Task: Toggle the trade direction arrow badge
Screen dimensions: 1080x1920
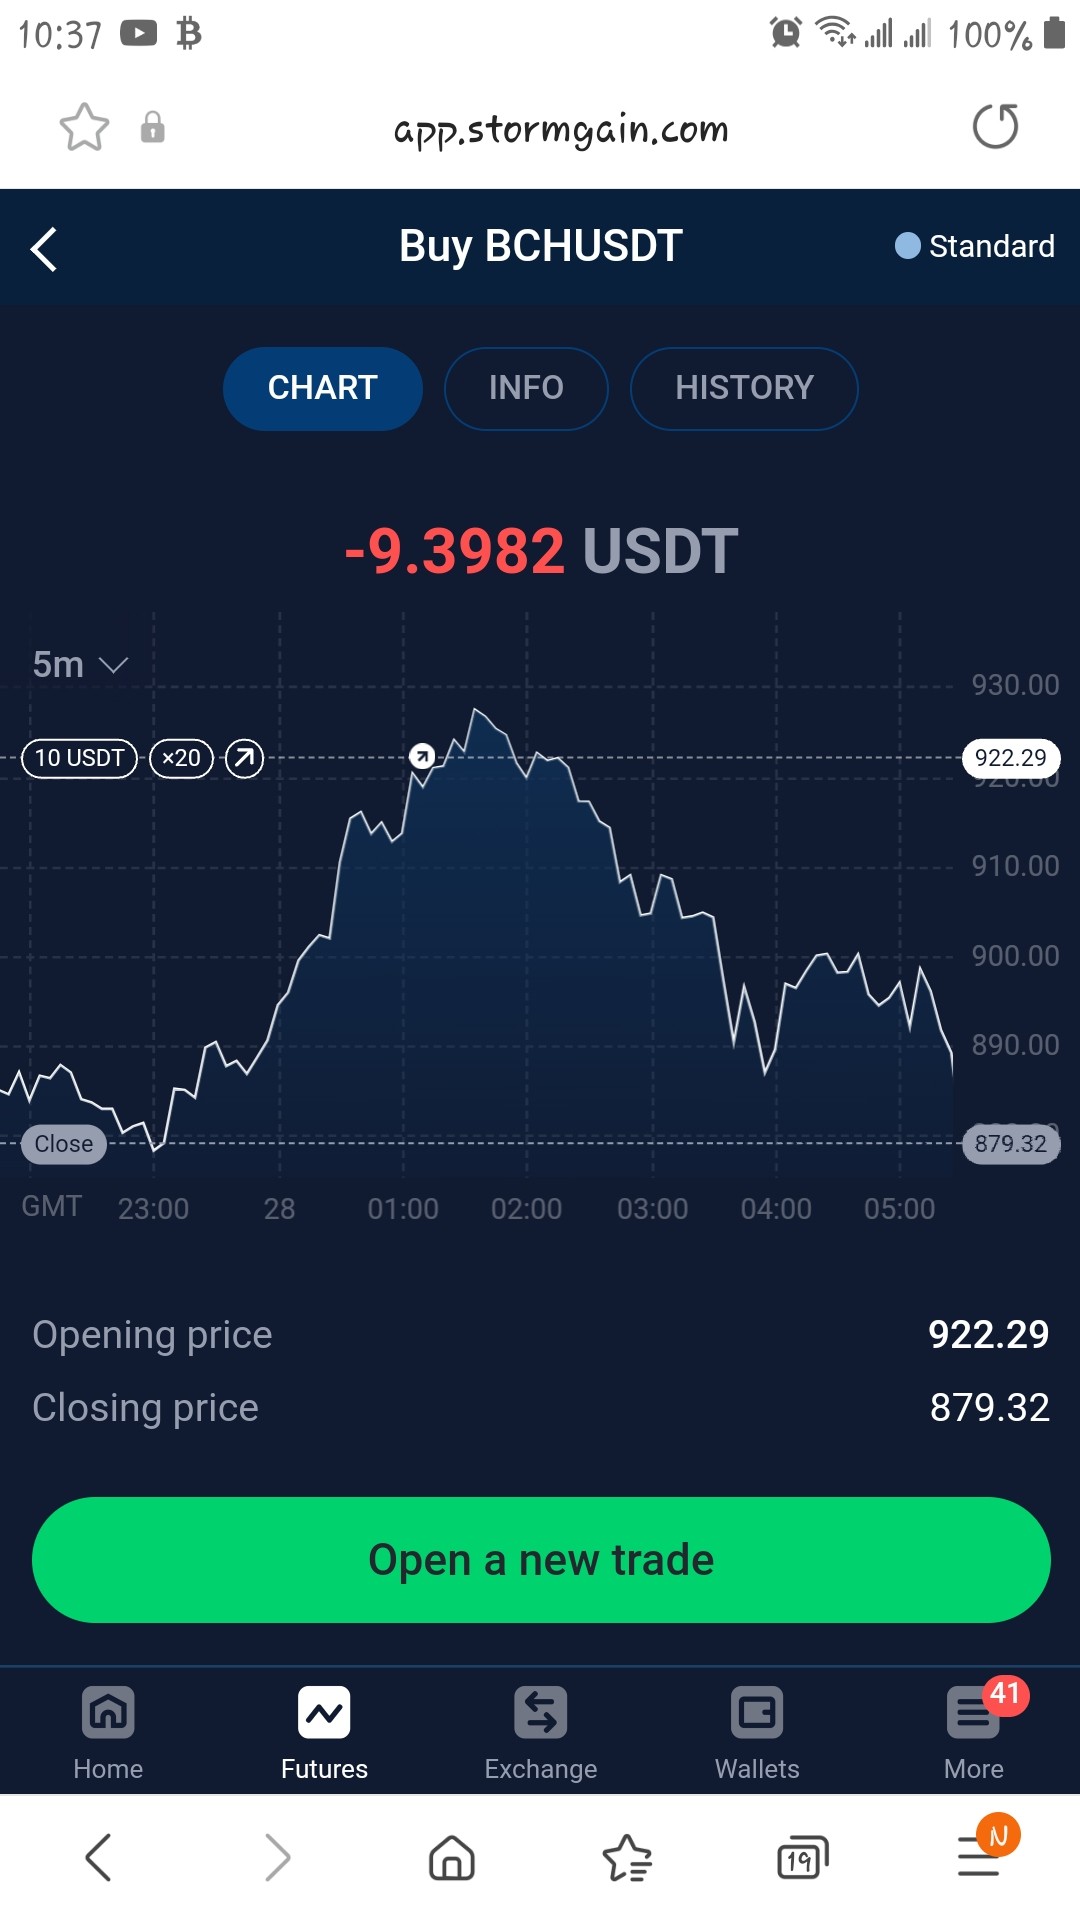Action: (244, 758)
